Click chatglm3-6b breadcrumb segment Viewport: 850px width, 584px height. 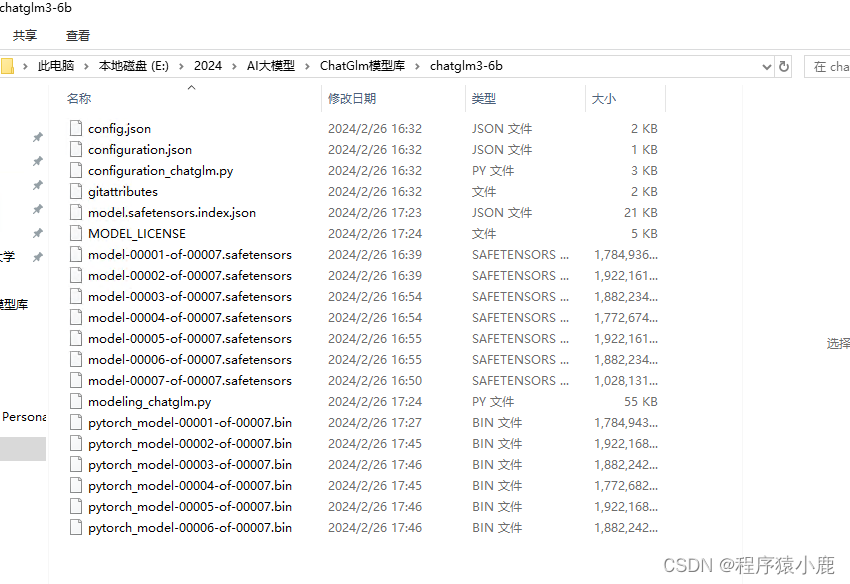466,66
